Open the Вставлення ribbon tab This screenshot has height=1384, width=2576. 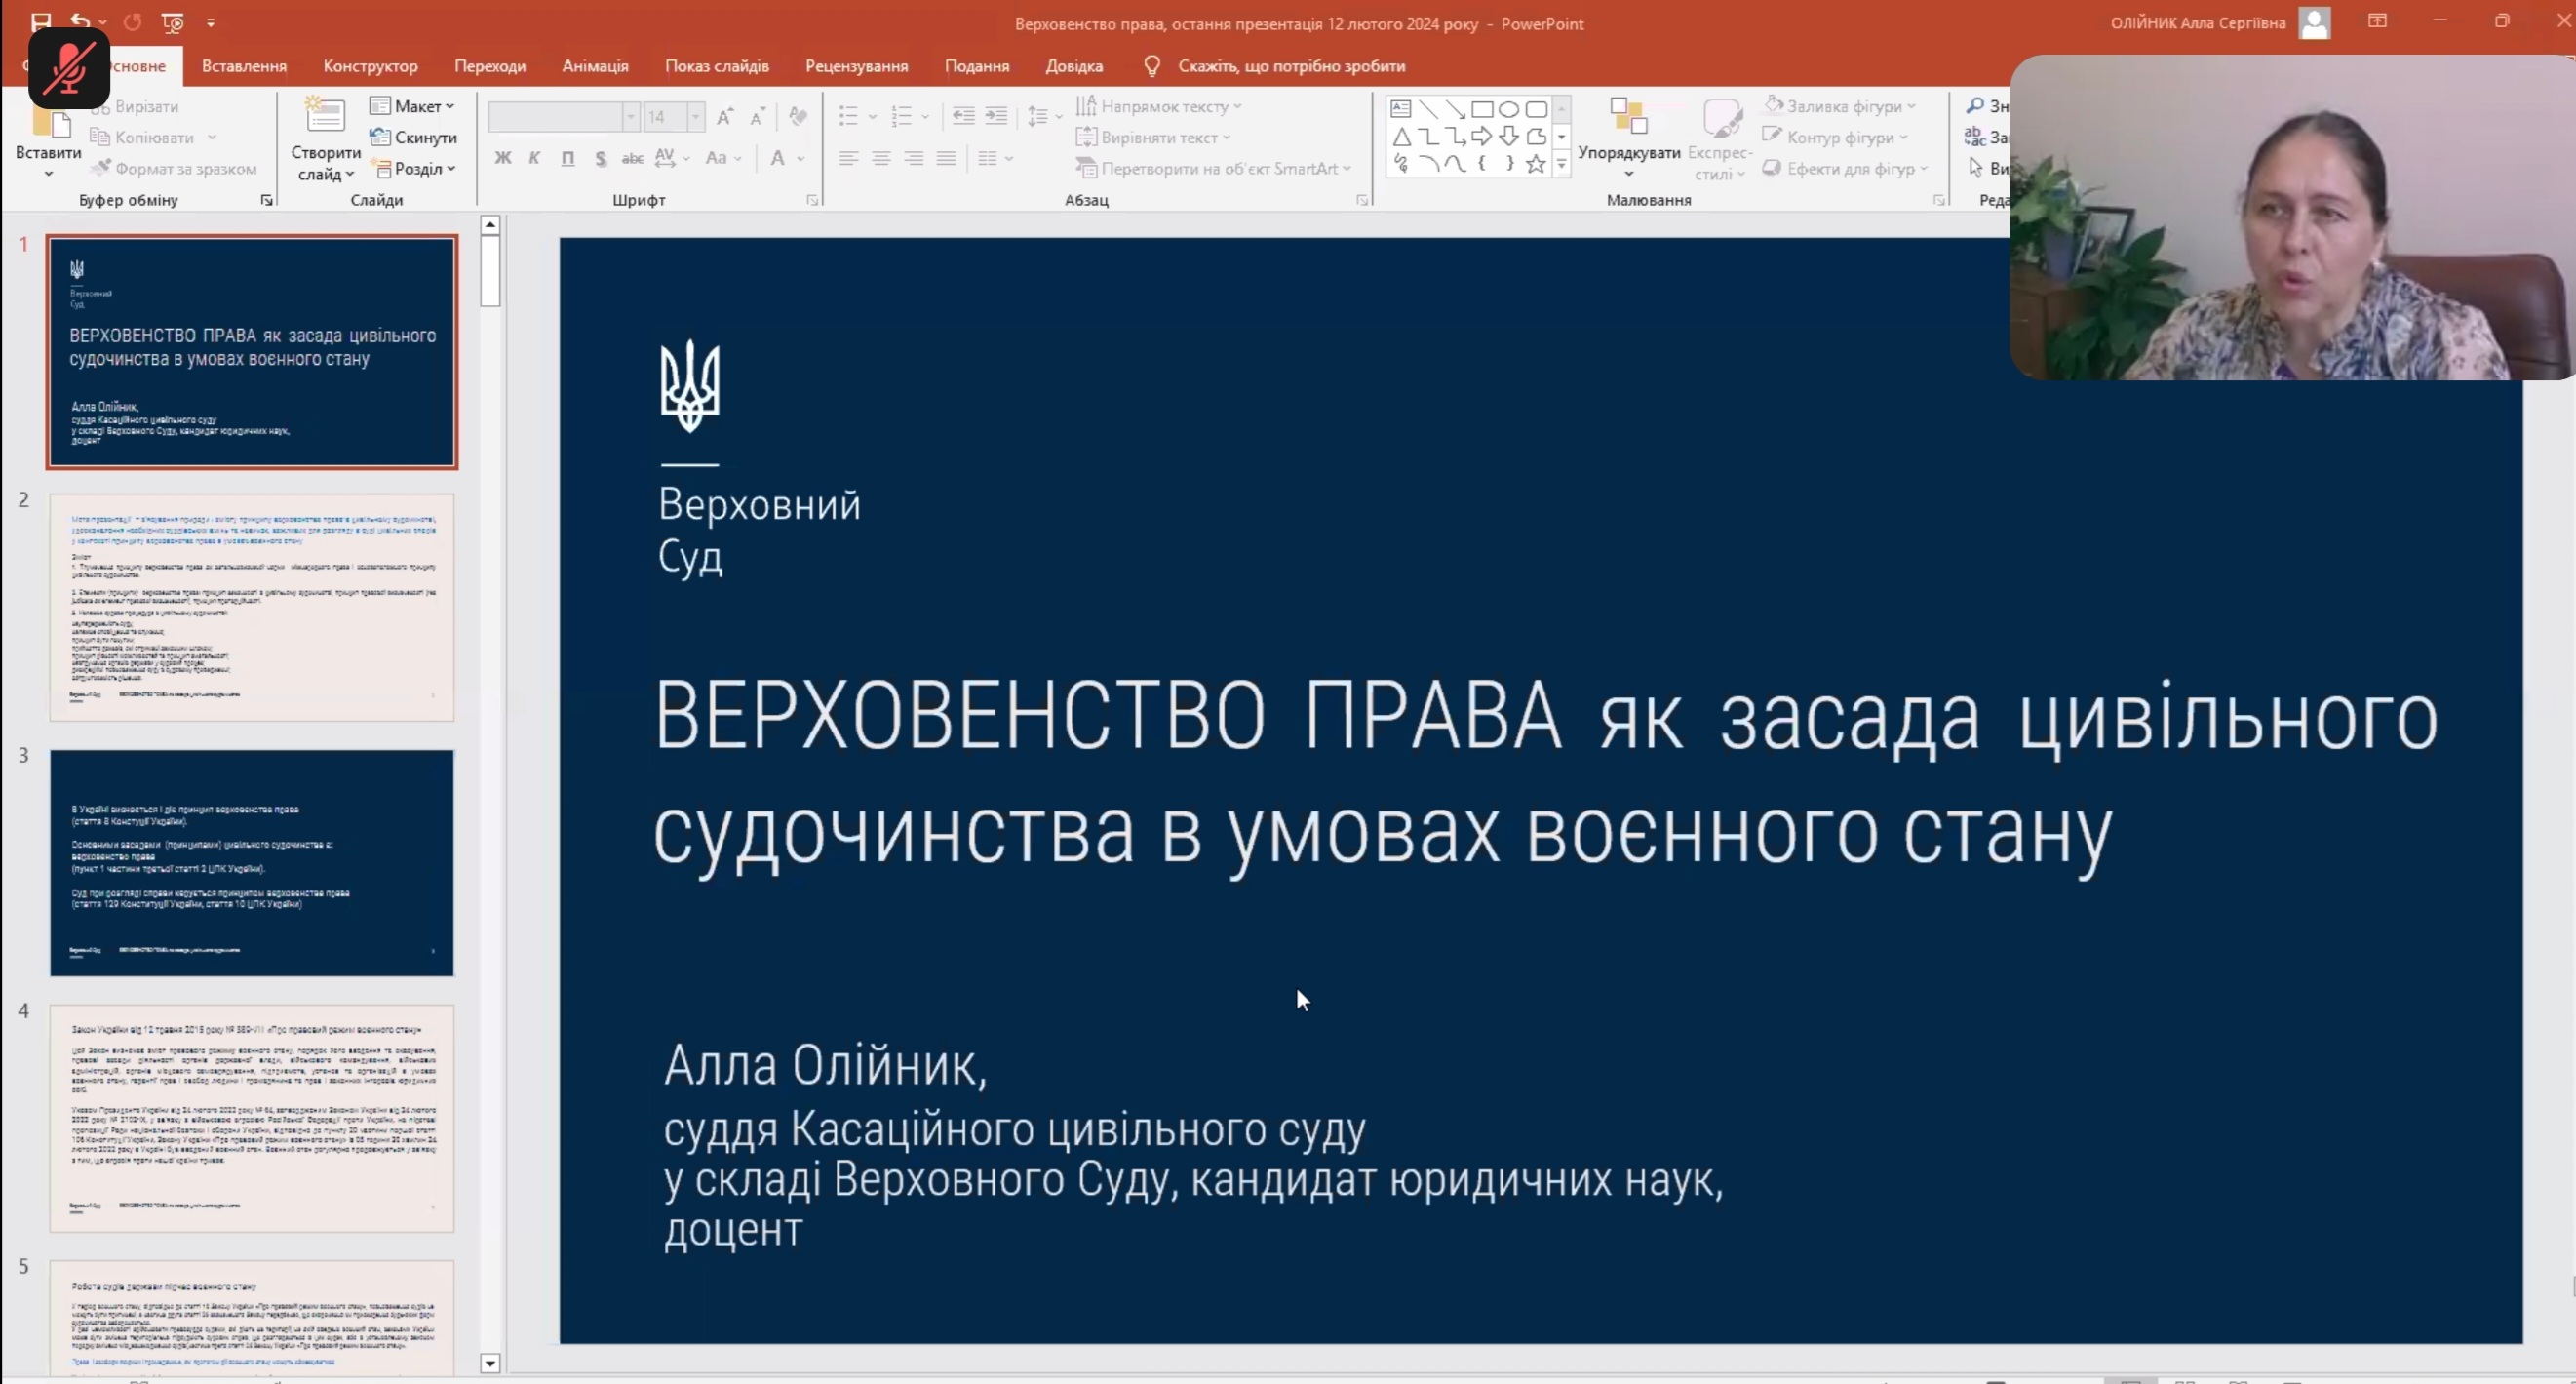244,66
